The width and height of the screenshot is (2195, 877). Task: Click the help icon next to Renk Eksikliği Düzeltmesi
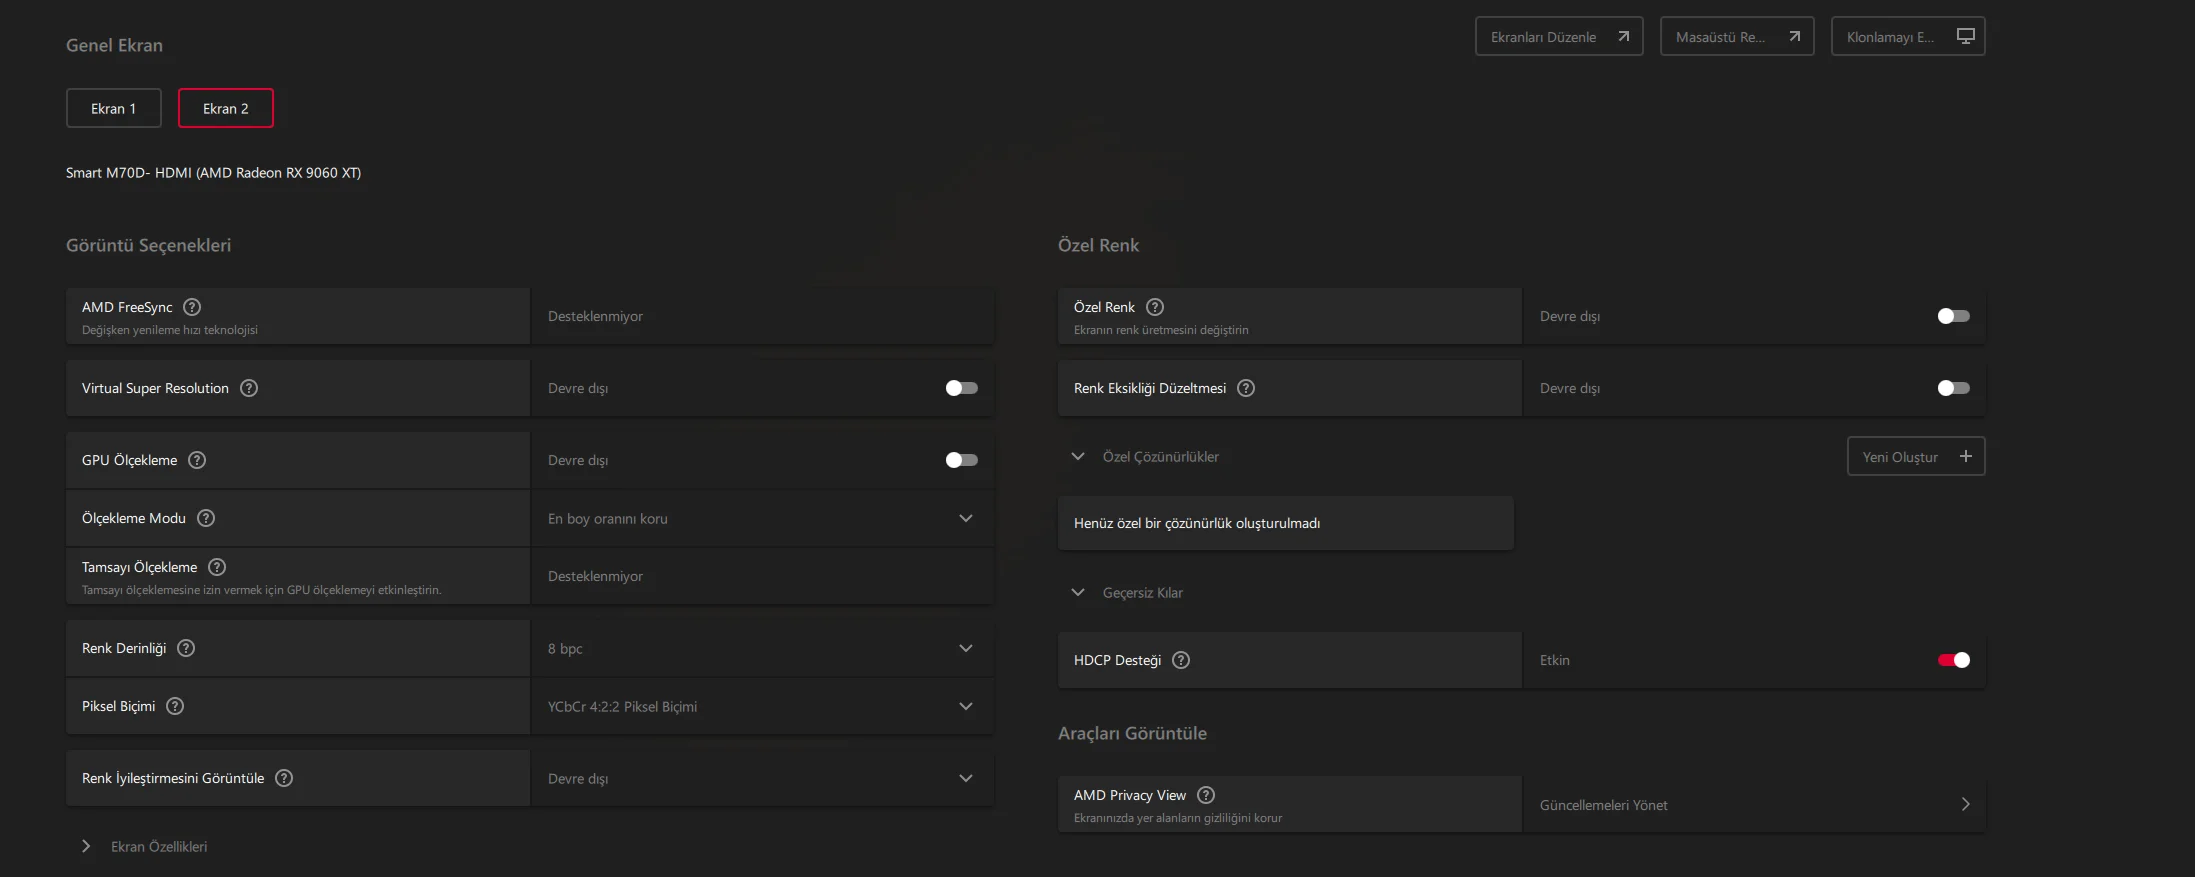click(x=1246, y=388)
